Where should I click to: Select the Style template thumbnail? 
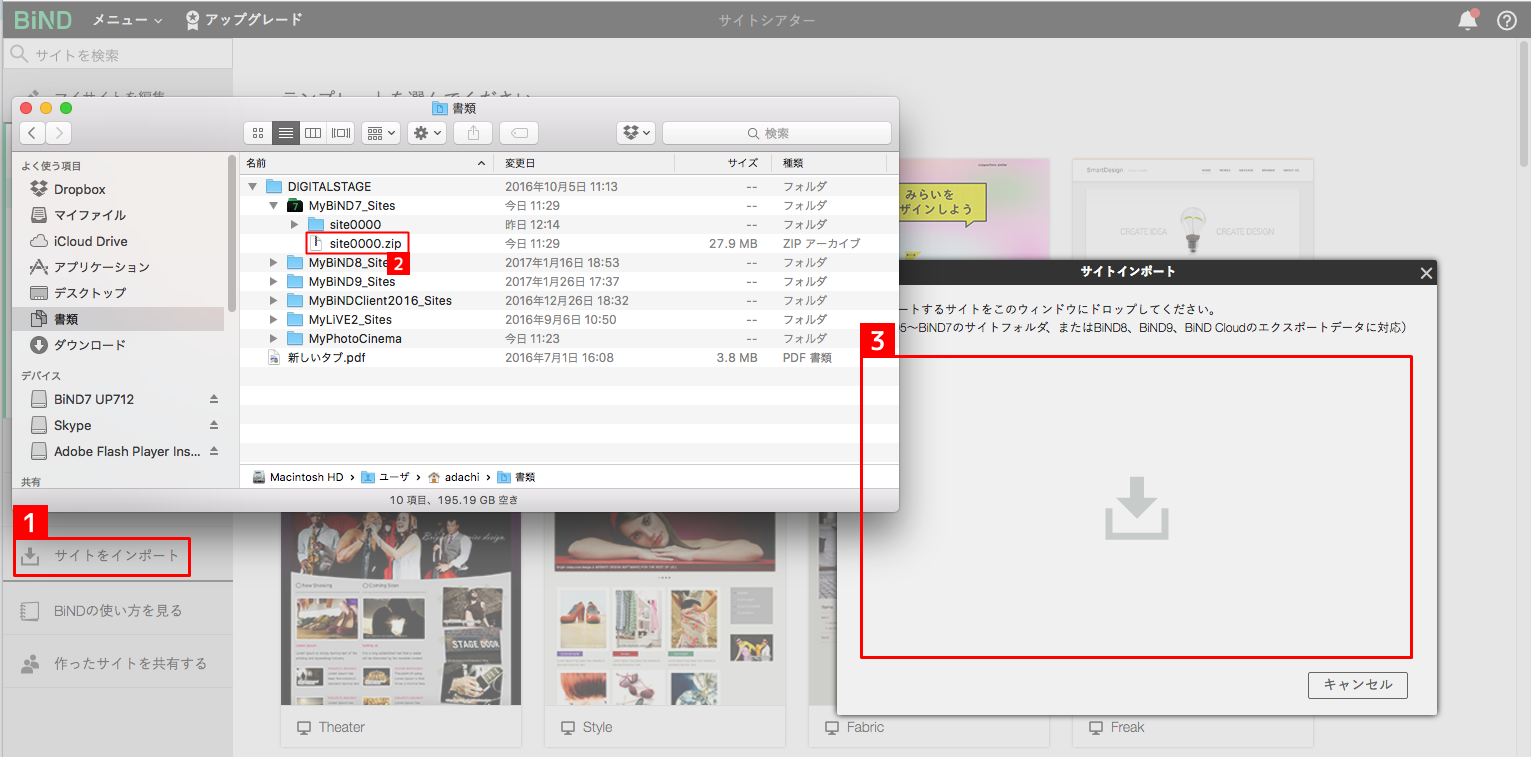tap(664, 608)
